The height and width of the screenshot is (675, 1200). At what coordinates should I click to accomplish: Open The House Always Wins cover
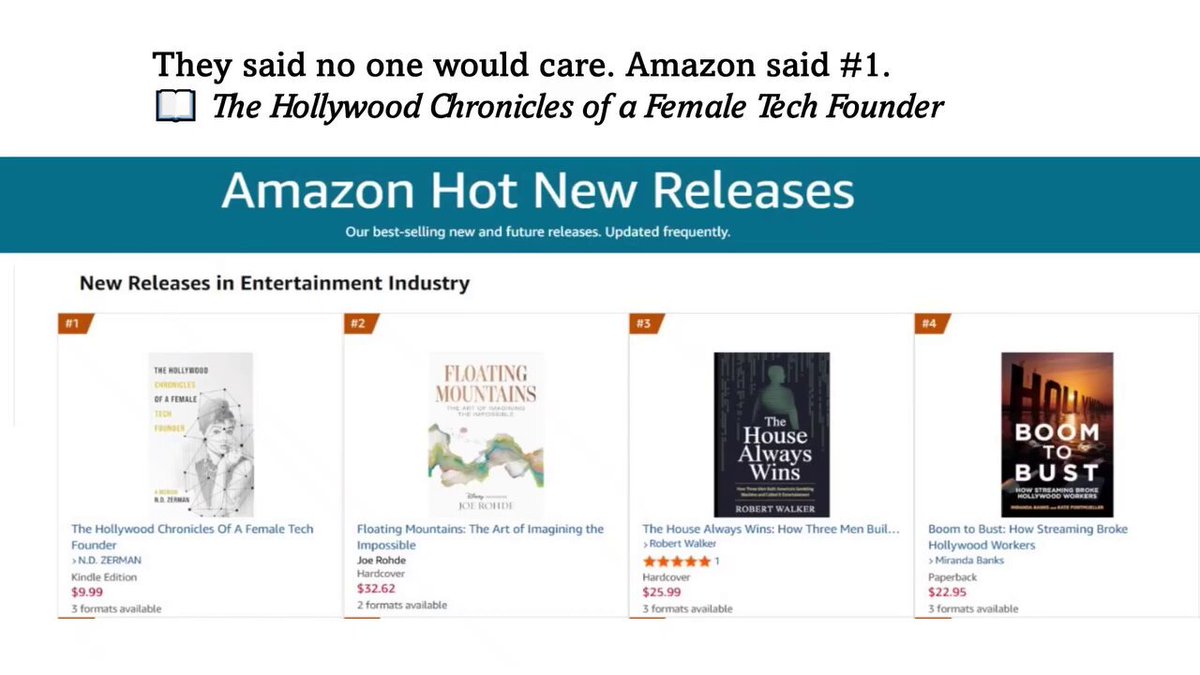770,434
